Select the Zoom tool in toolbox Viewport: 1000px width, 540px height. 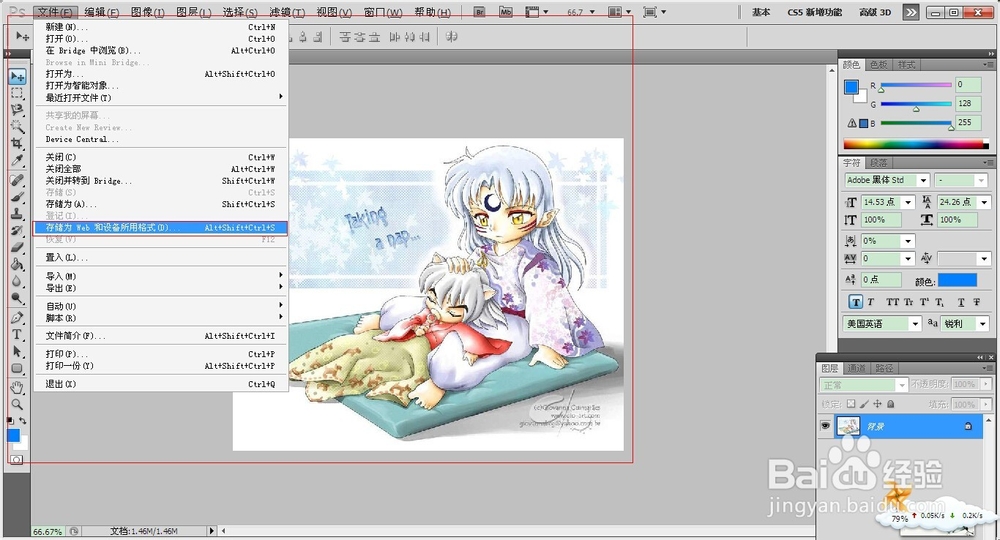coord(17,404)
